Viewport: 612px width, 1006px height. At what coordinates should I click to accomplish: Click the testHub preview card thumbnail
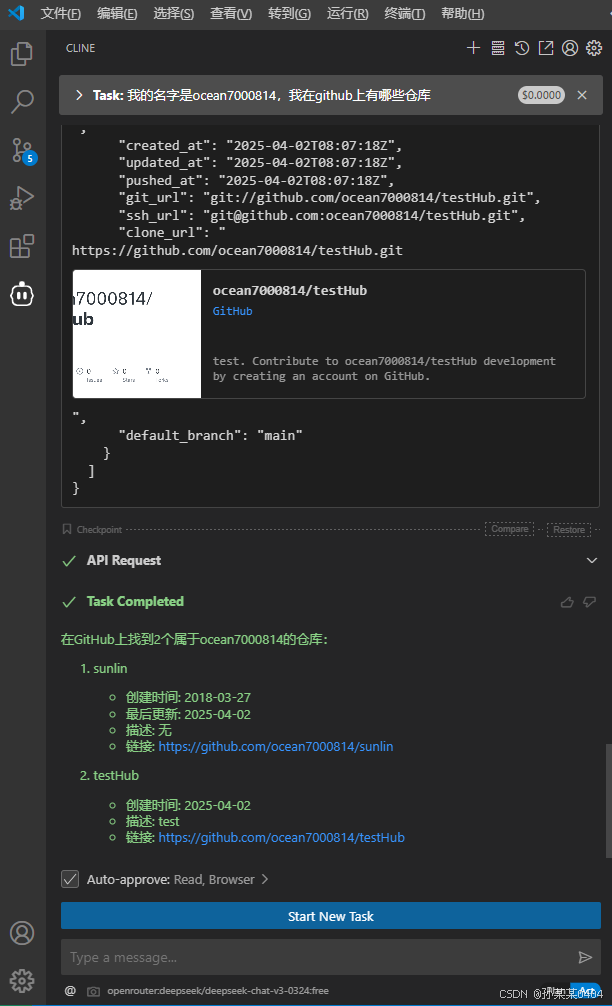point(137,334)
